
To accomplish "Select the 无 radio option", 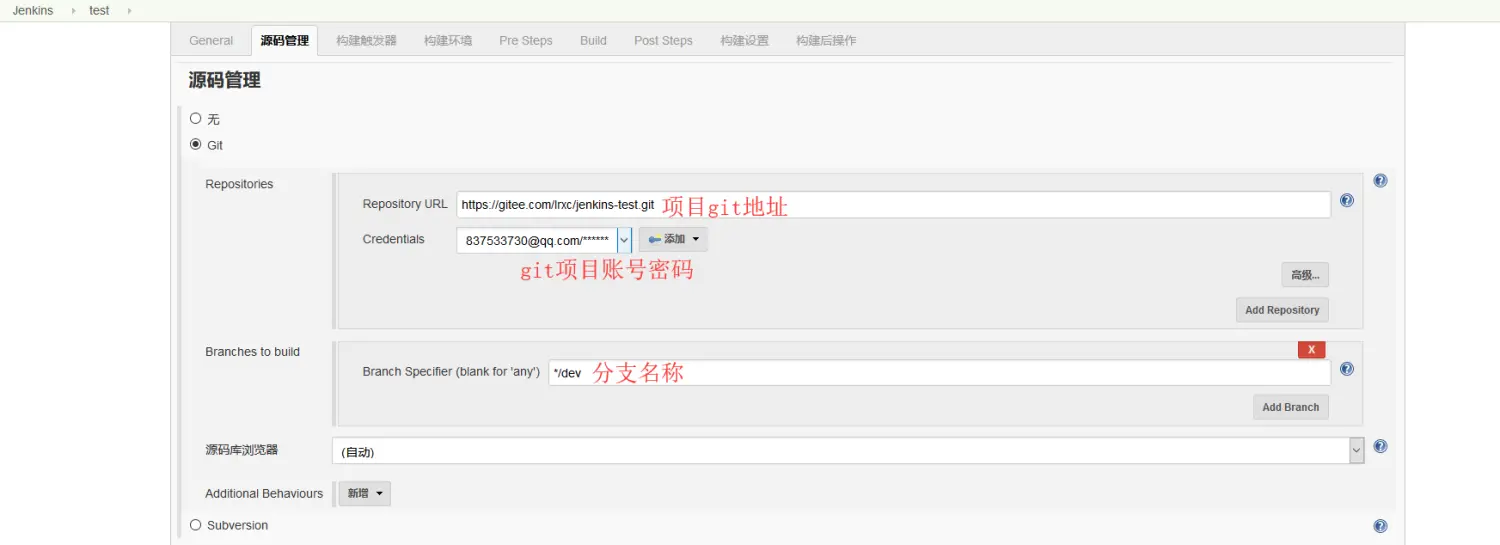I will click(196, 118).
